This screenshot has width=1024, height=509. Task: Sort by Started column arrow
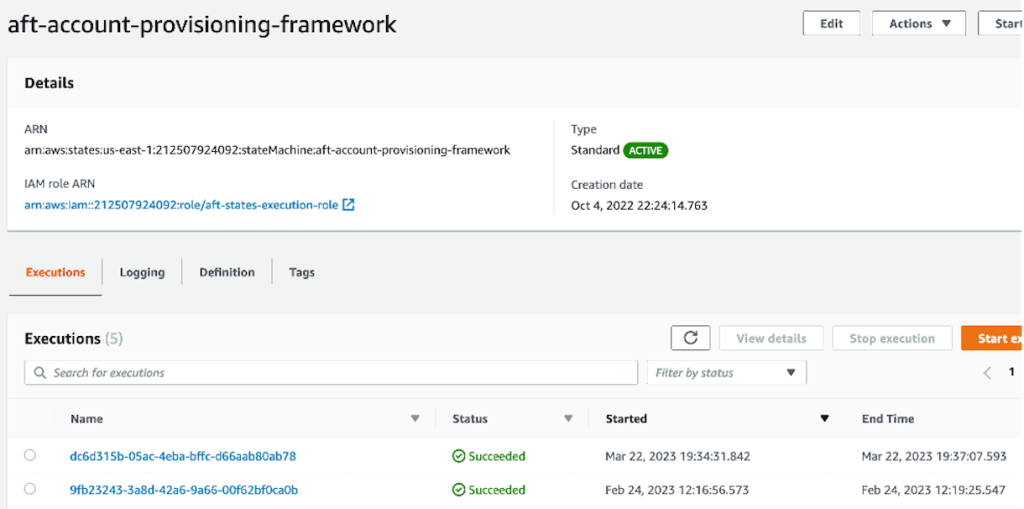click(x=824, y=419)
